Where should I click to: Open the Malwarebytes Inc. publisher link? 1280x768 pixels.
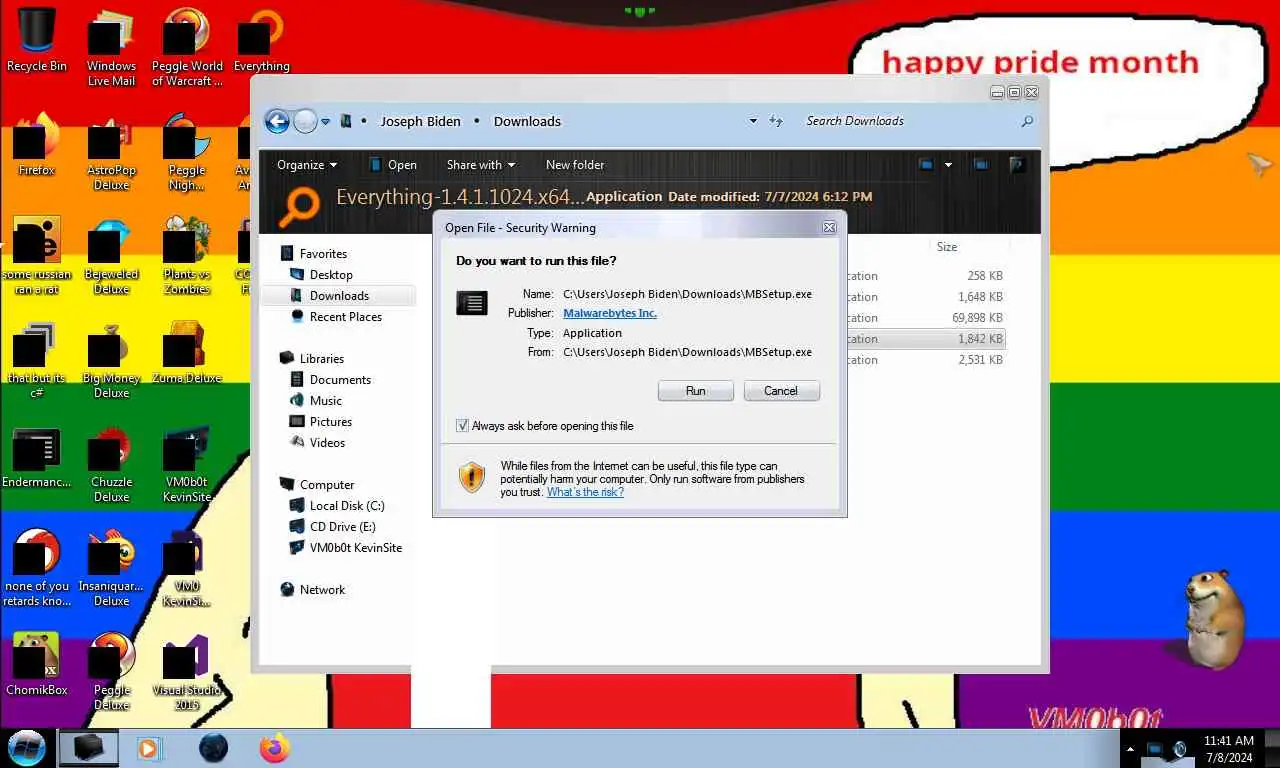[x=610, y=313]
